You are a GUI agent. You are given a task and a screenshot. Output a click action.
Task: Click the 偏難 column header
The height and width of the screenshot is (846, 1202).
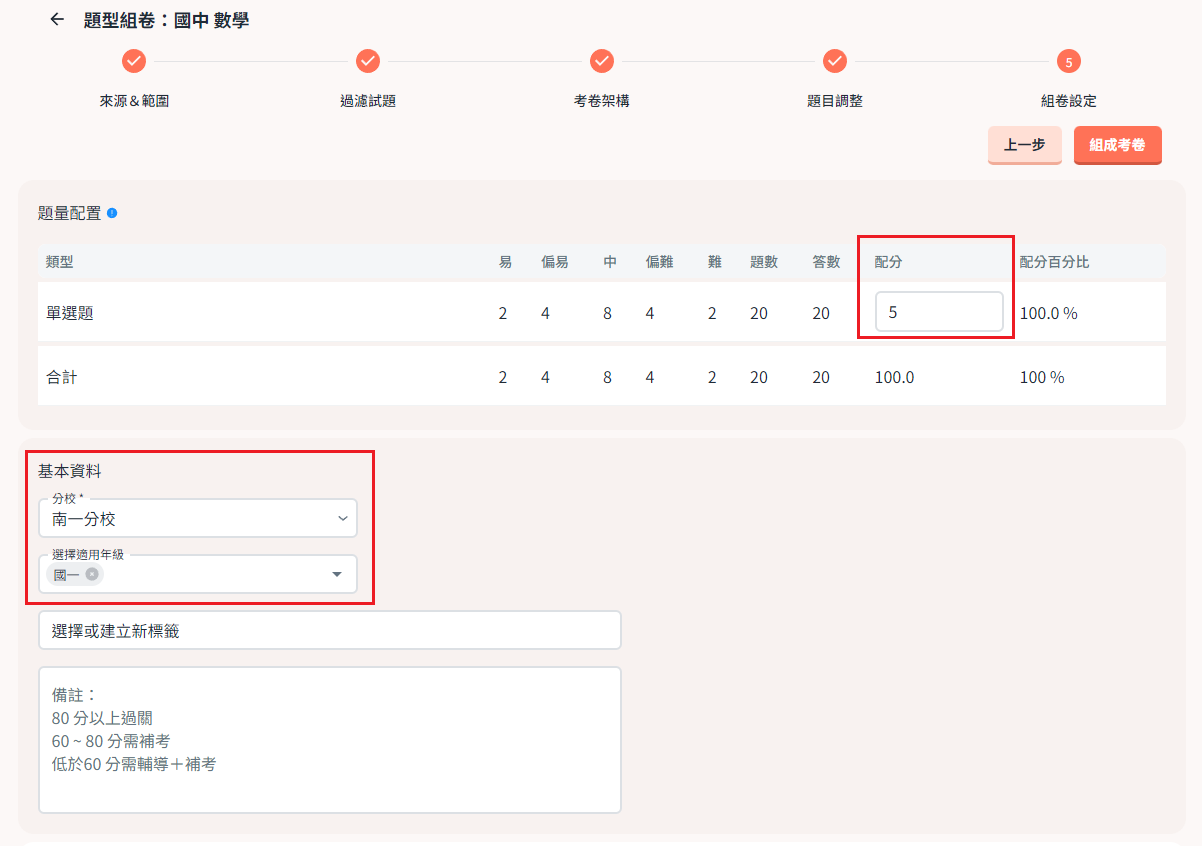tap(660, 262)
